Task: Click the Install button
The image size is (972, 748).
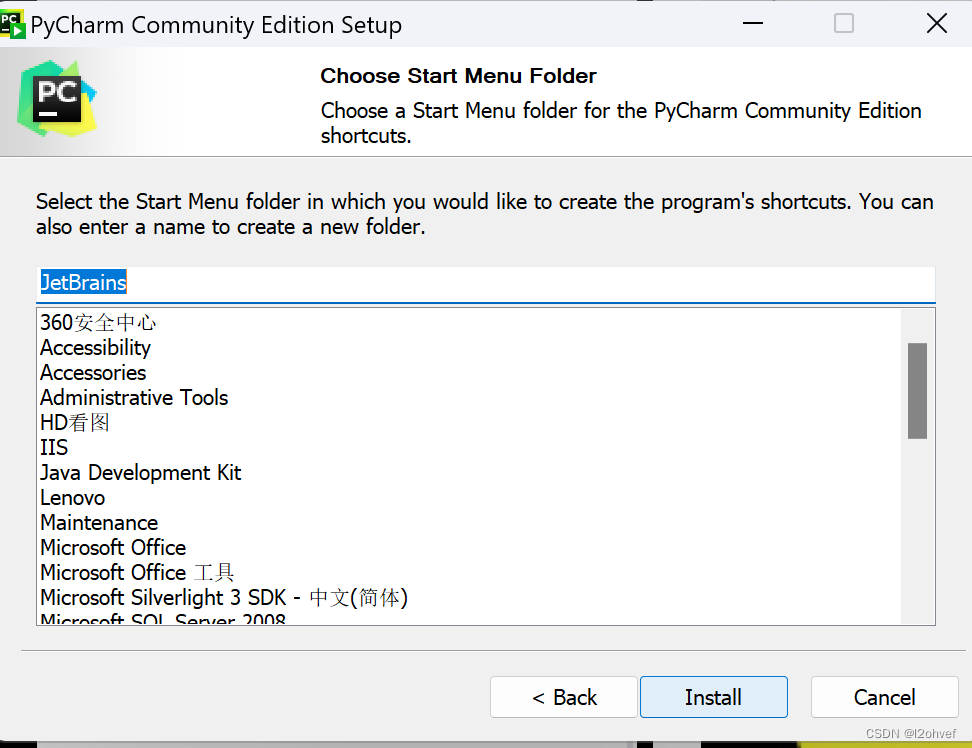Action: 713,697
